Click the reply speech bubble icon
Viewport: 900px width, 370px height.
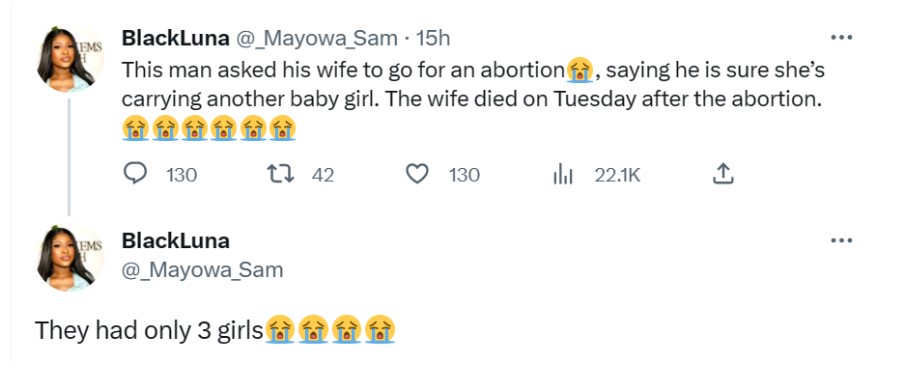coord(135,174)
